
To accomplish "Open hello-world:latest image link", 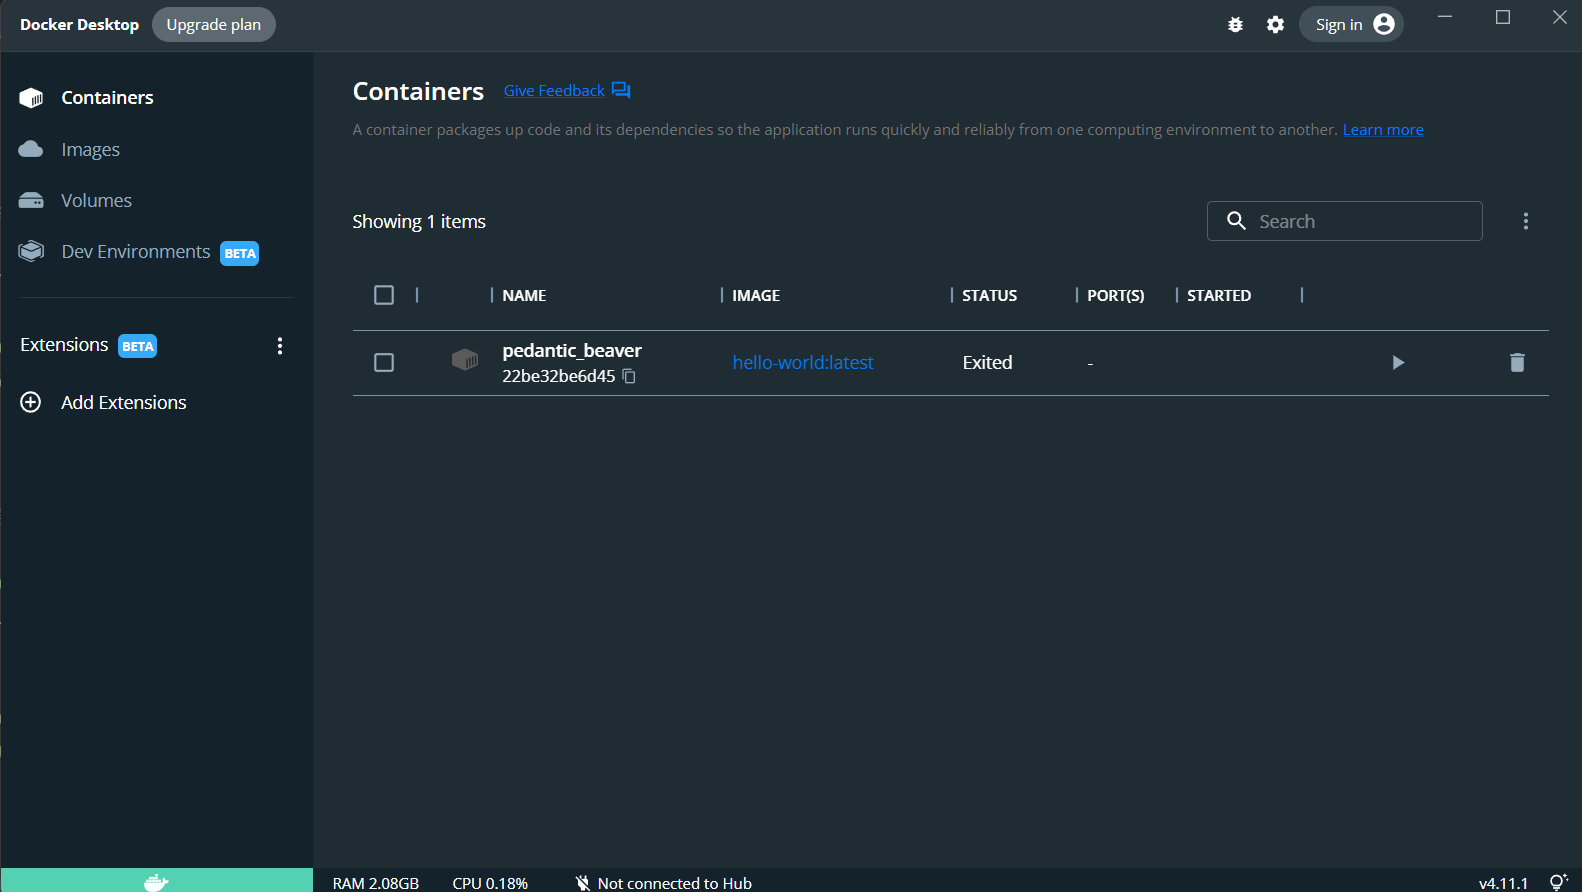I will [x=803, y=363].
